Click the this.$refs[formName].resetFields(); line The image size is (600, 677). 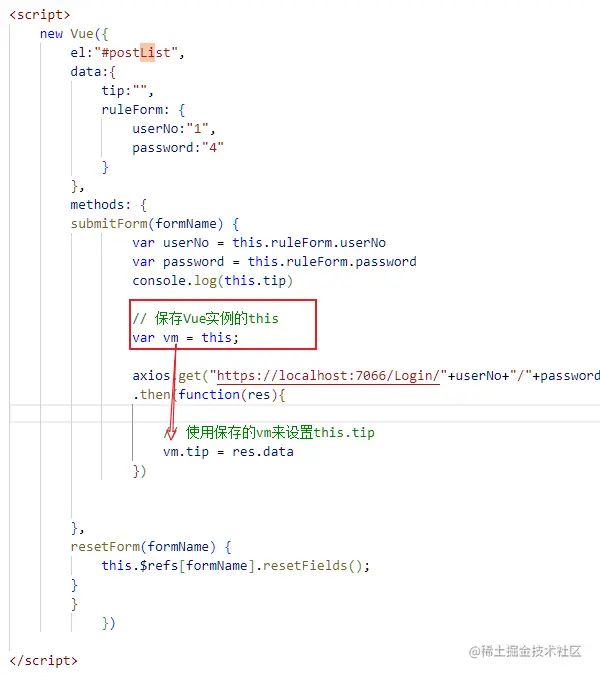pos(236,566)
